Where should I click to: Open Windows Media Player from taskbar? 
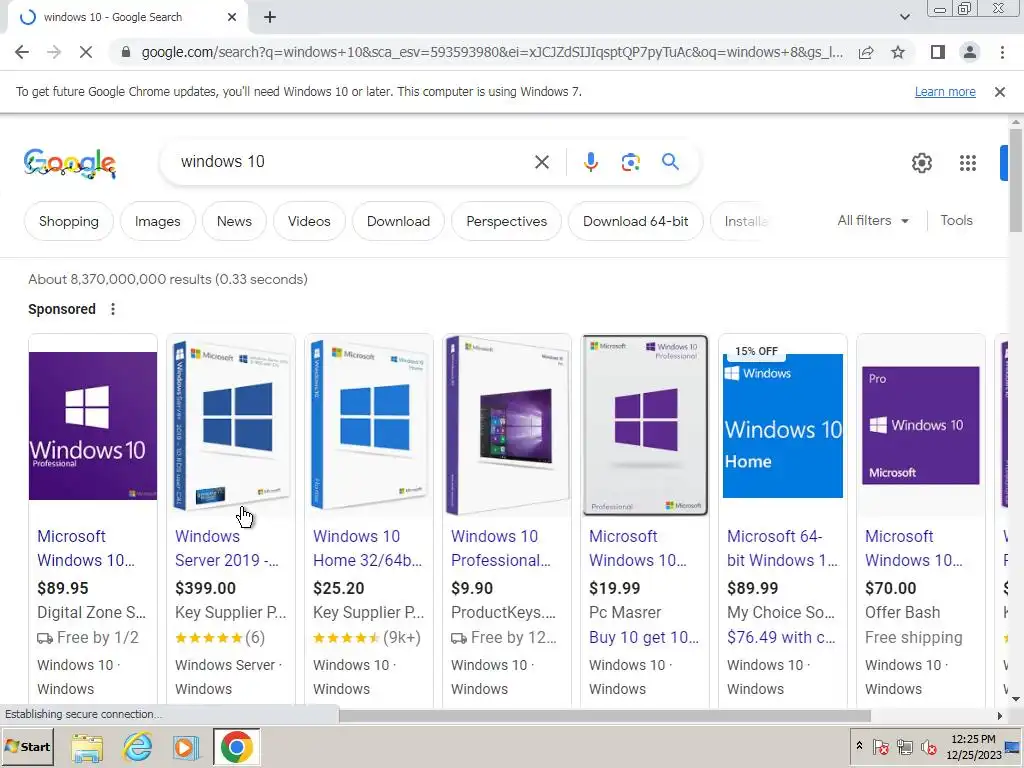pos(185,747)
